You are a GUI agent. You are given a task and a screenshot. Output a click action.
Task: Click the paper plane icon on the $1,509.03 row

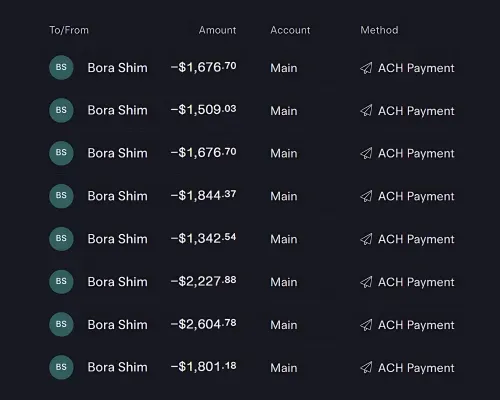point(366,111)
